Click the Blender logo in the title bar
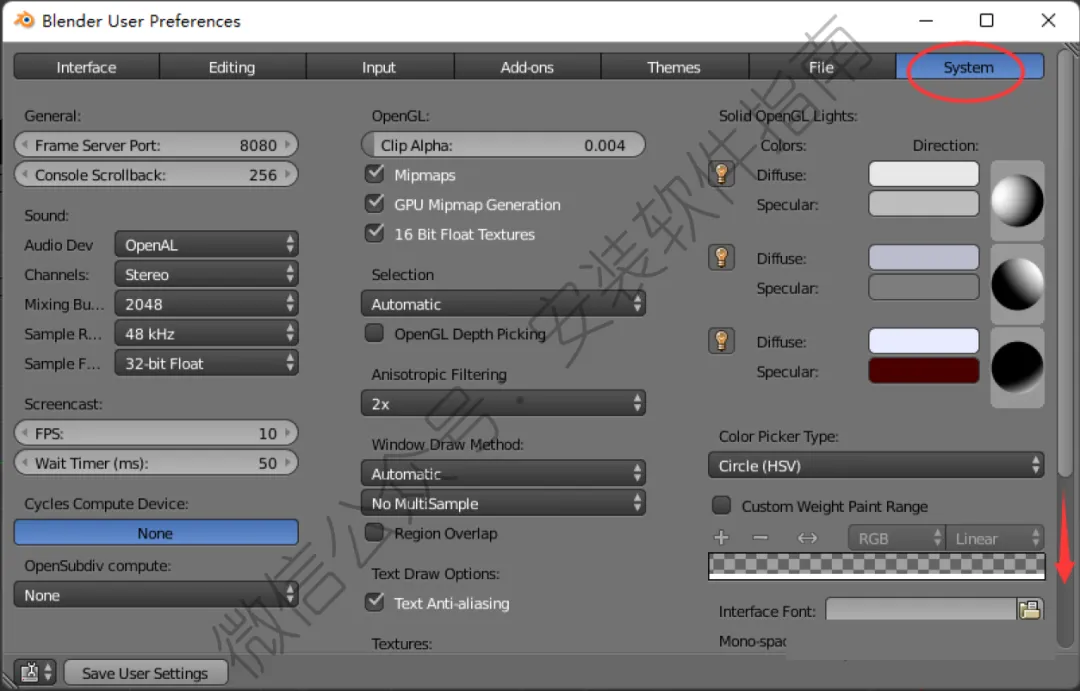Image resolution: width=1080 pixels, height=691 pixels. click(x=24, y=20)
